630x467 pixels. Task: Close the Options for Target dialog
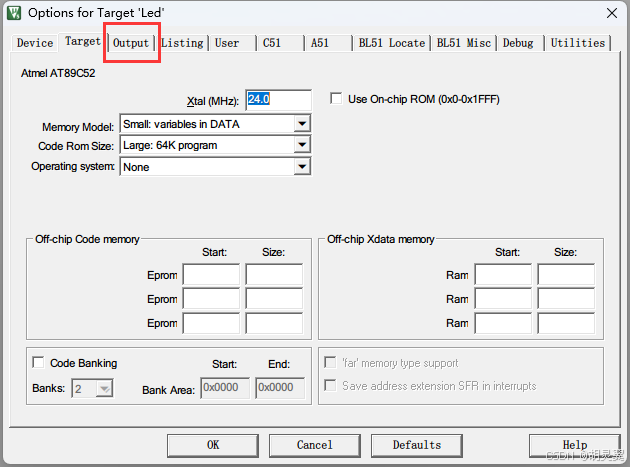(x=612, y=13)
